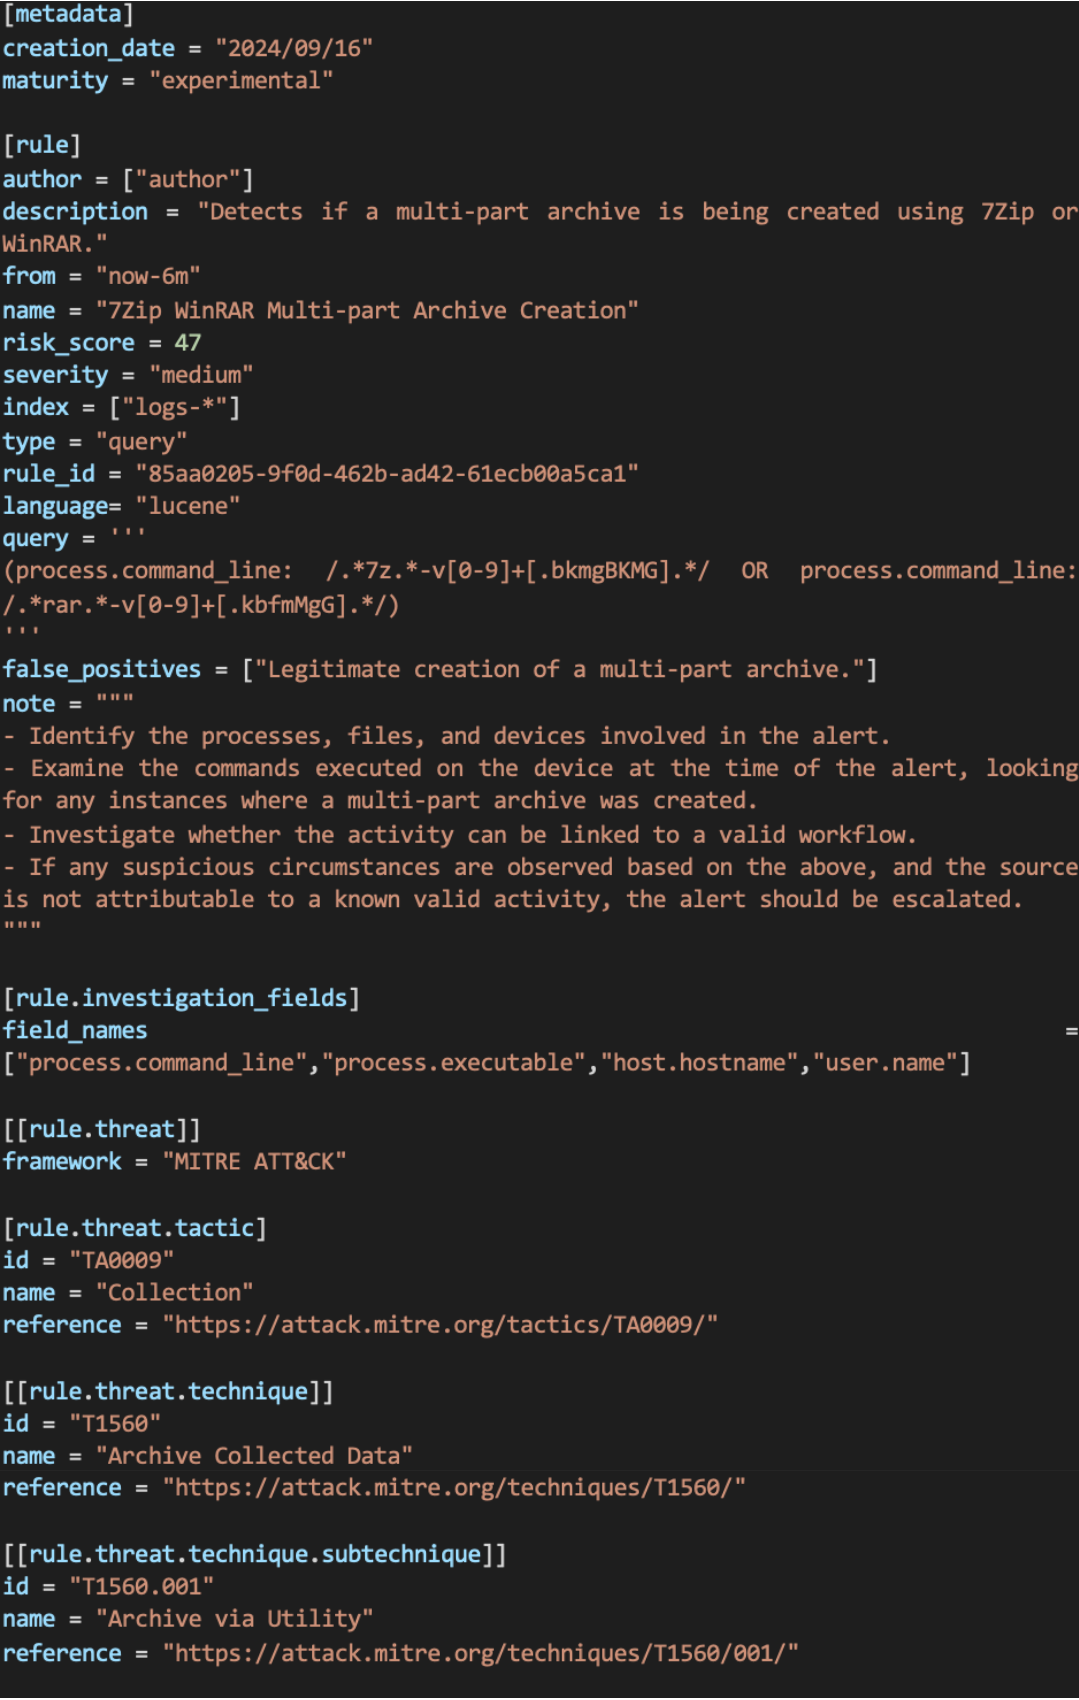
Task: Select the severity value "medium"
Action: [x=201, y=375]
